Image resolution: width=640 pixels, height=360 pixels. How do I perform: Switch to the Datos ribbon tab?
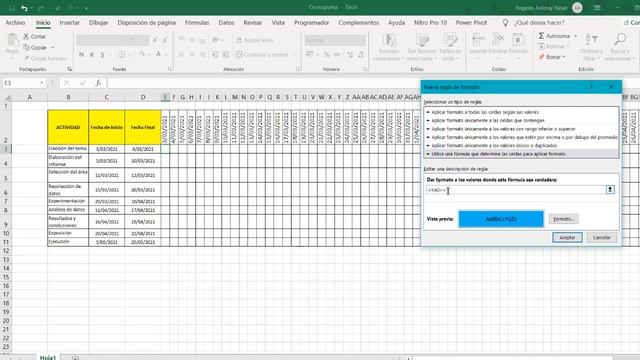point(226,23)
